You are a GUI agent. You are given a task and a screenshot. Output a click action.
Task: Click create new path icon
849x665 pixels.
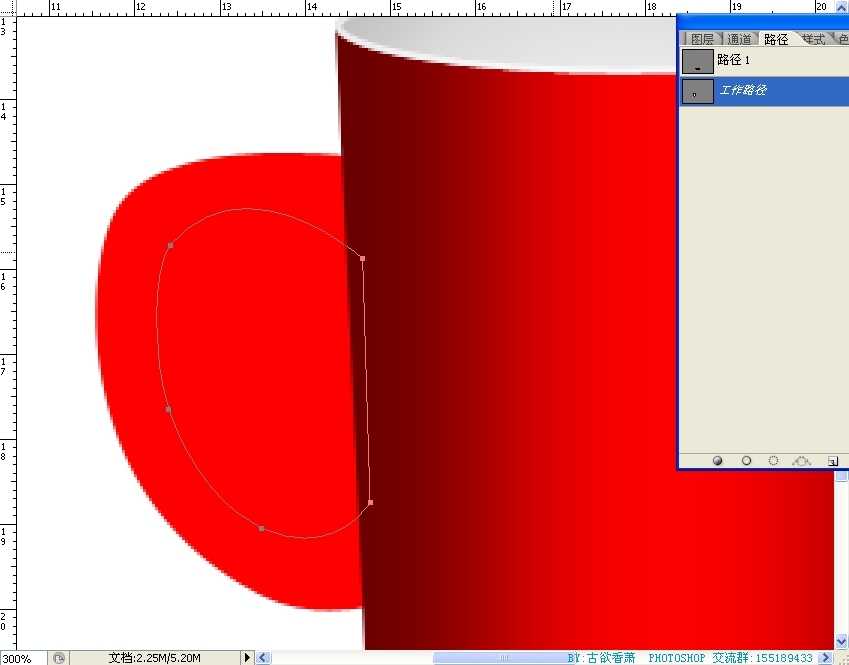tap(831, 461)
